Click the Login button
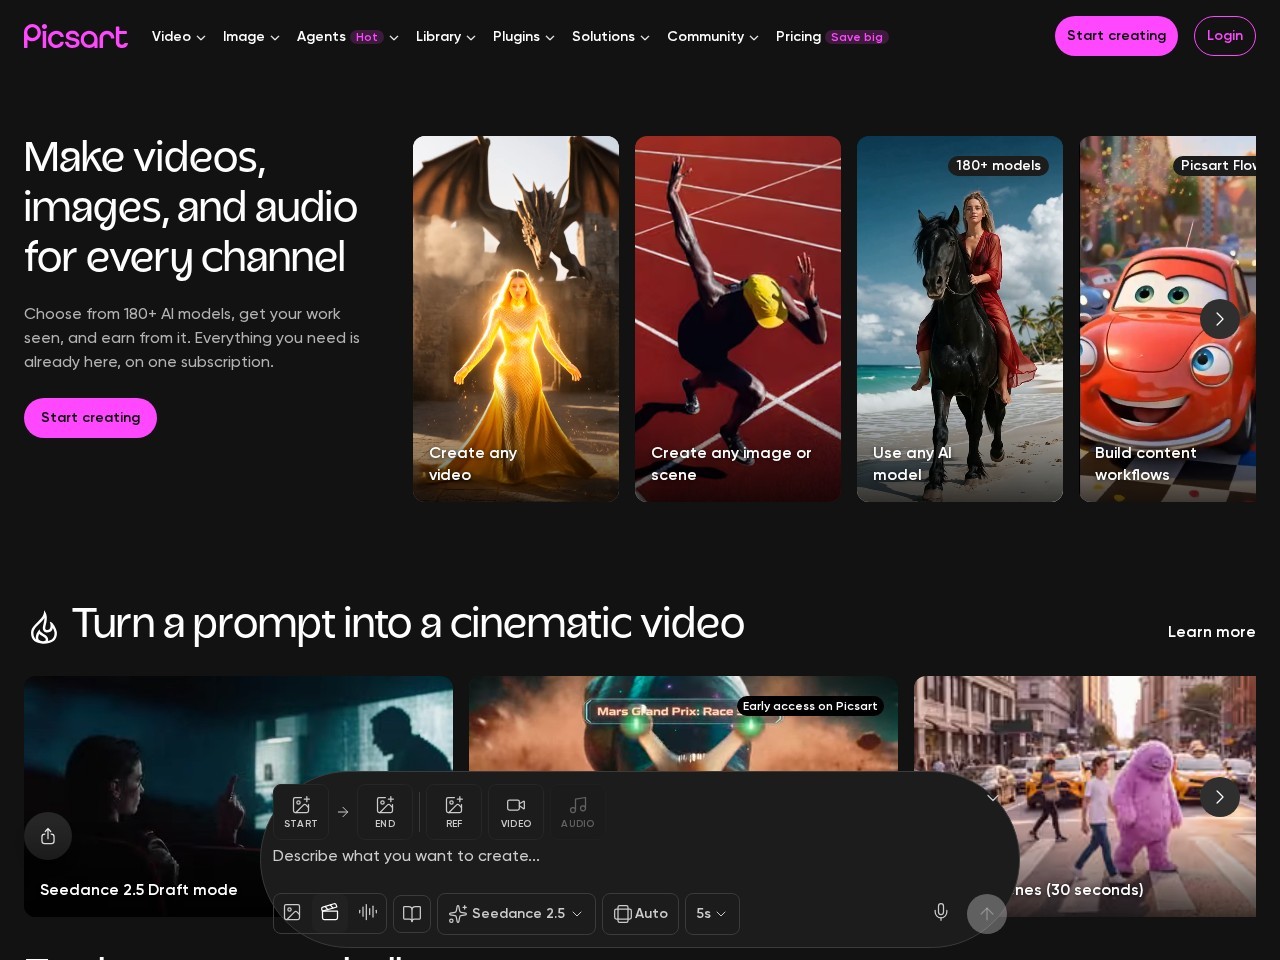Viewport: 1280px width, 960px height. tap(1225, 36)
